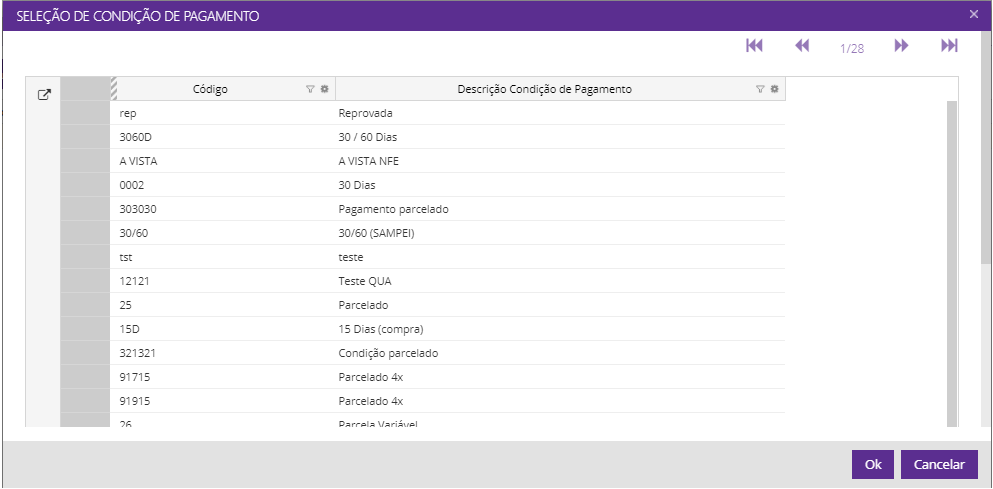Select the row selector for code 0002

click(x=85, y=185)
